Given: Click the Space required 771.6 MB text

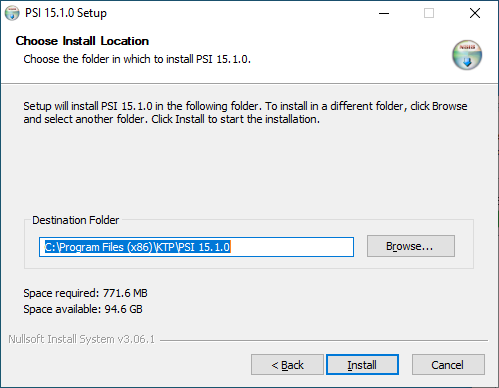Looking at the screenshot, I should point(85,293).
